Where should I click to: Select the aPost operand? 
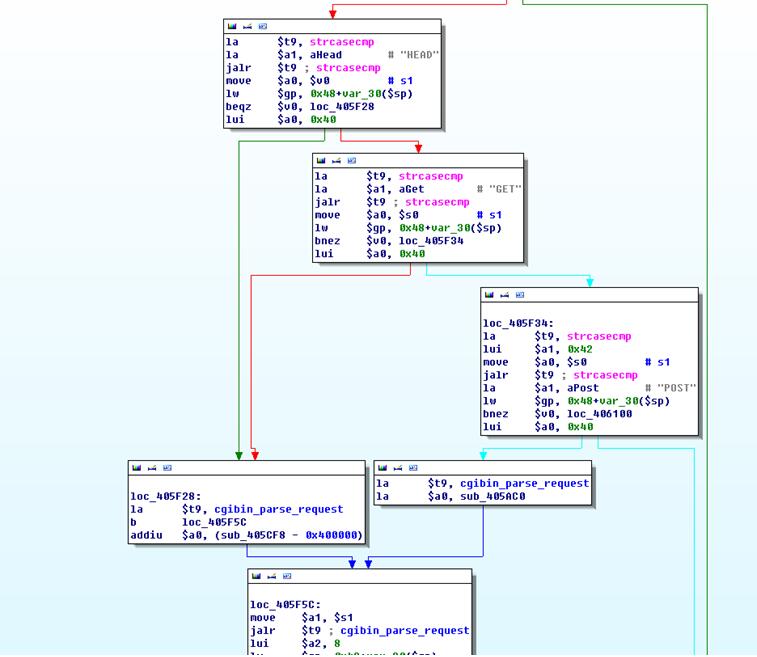tap(583, 388)
